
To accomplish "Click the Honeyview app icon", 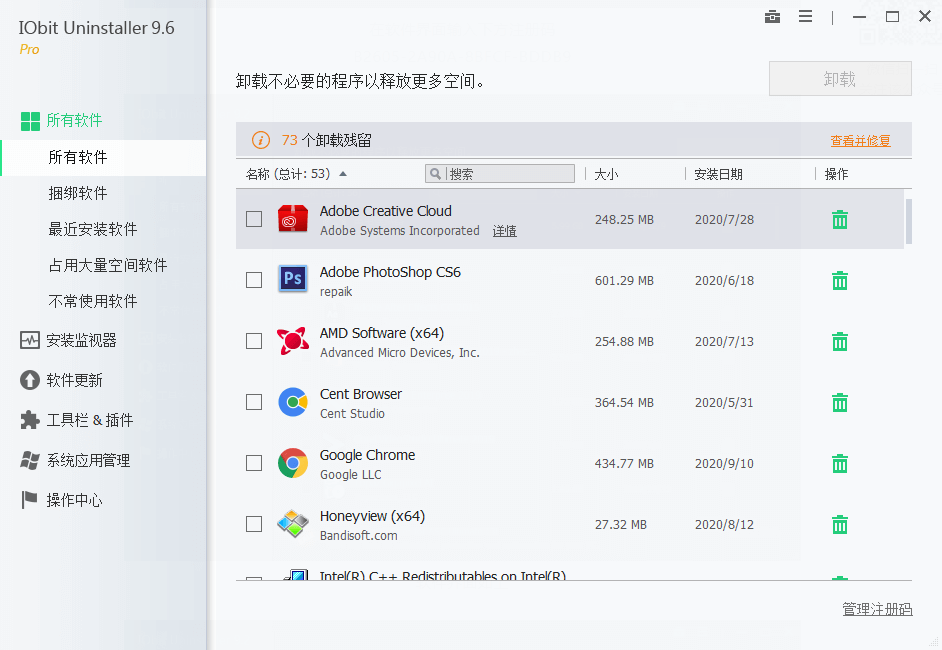I will [293, 524].
